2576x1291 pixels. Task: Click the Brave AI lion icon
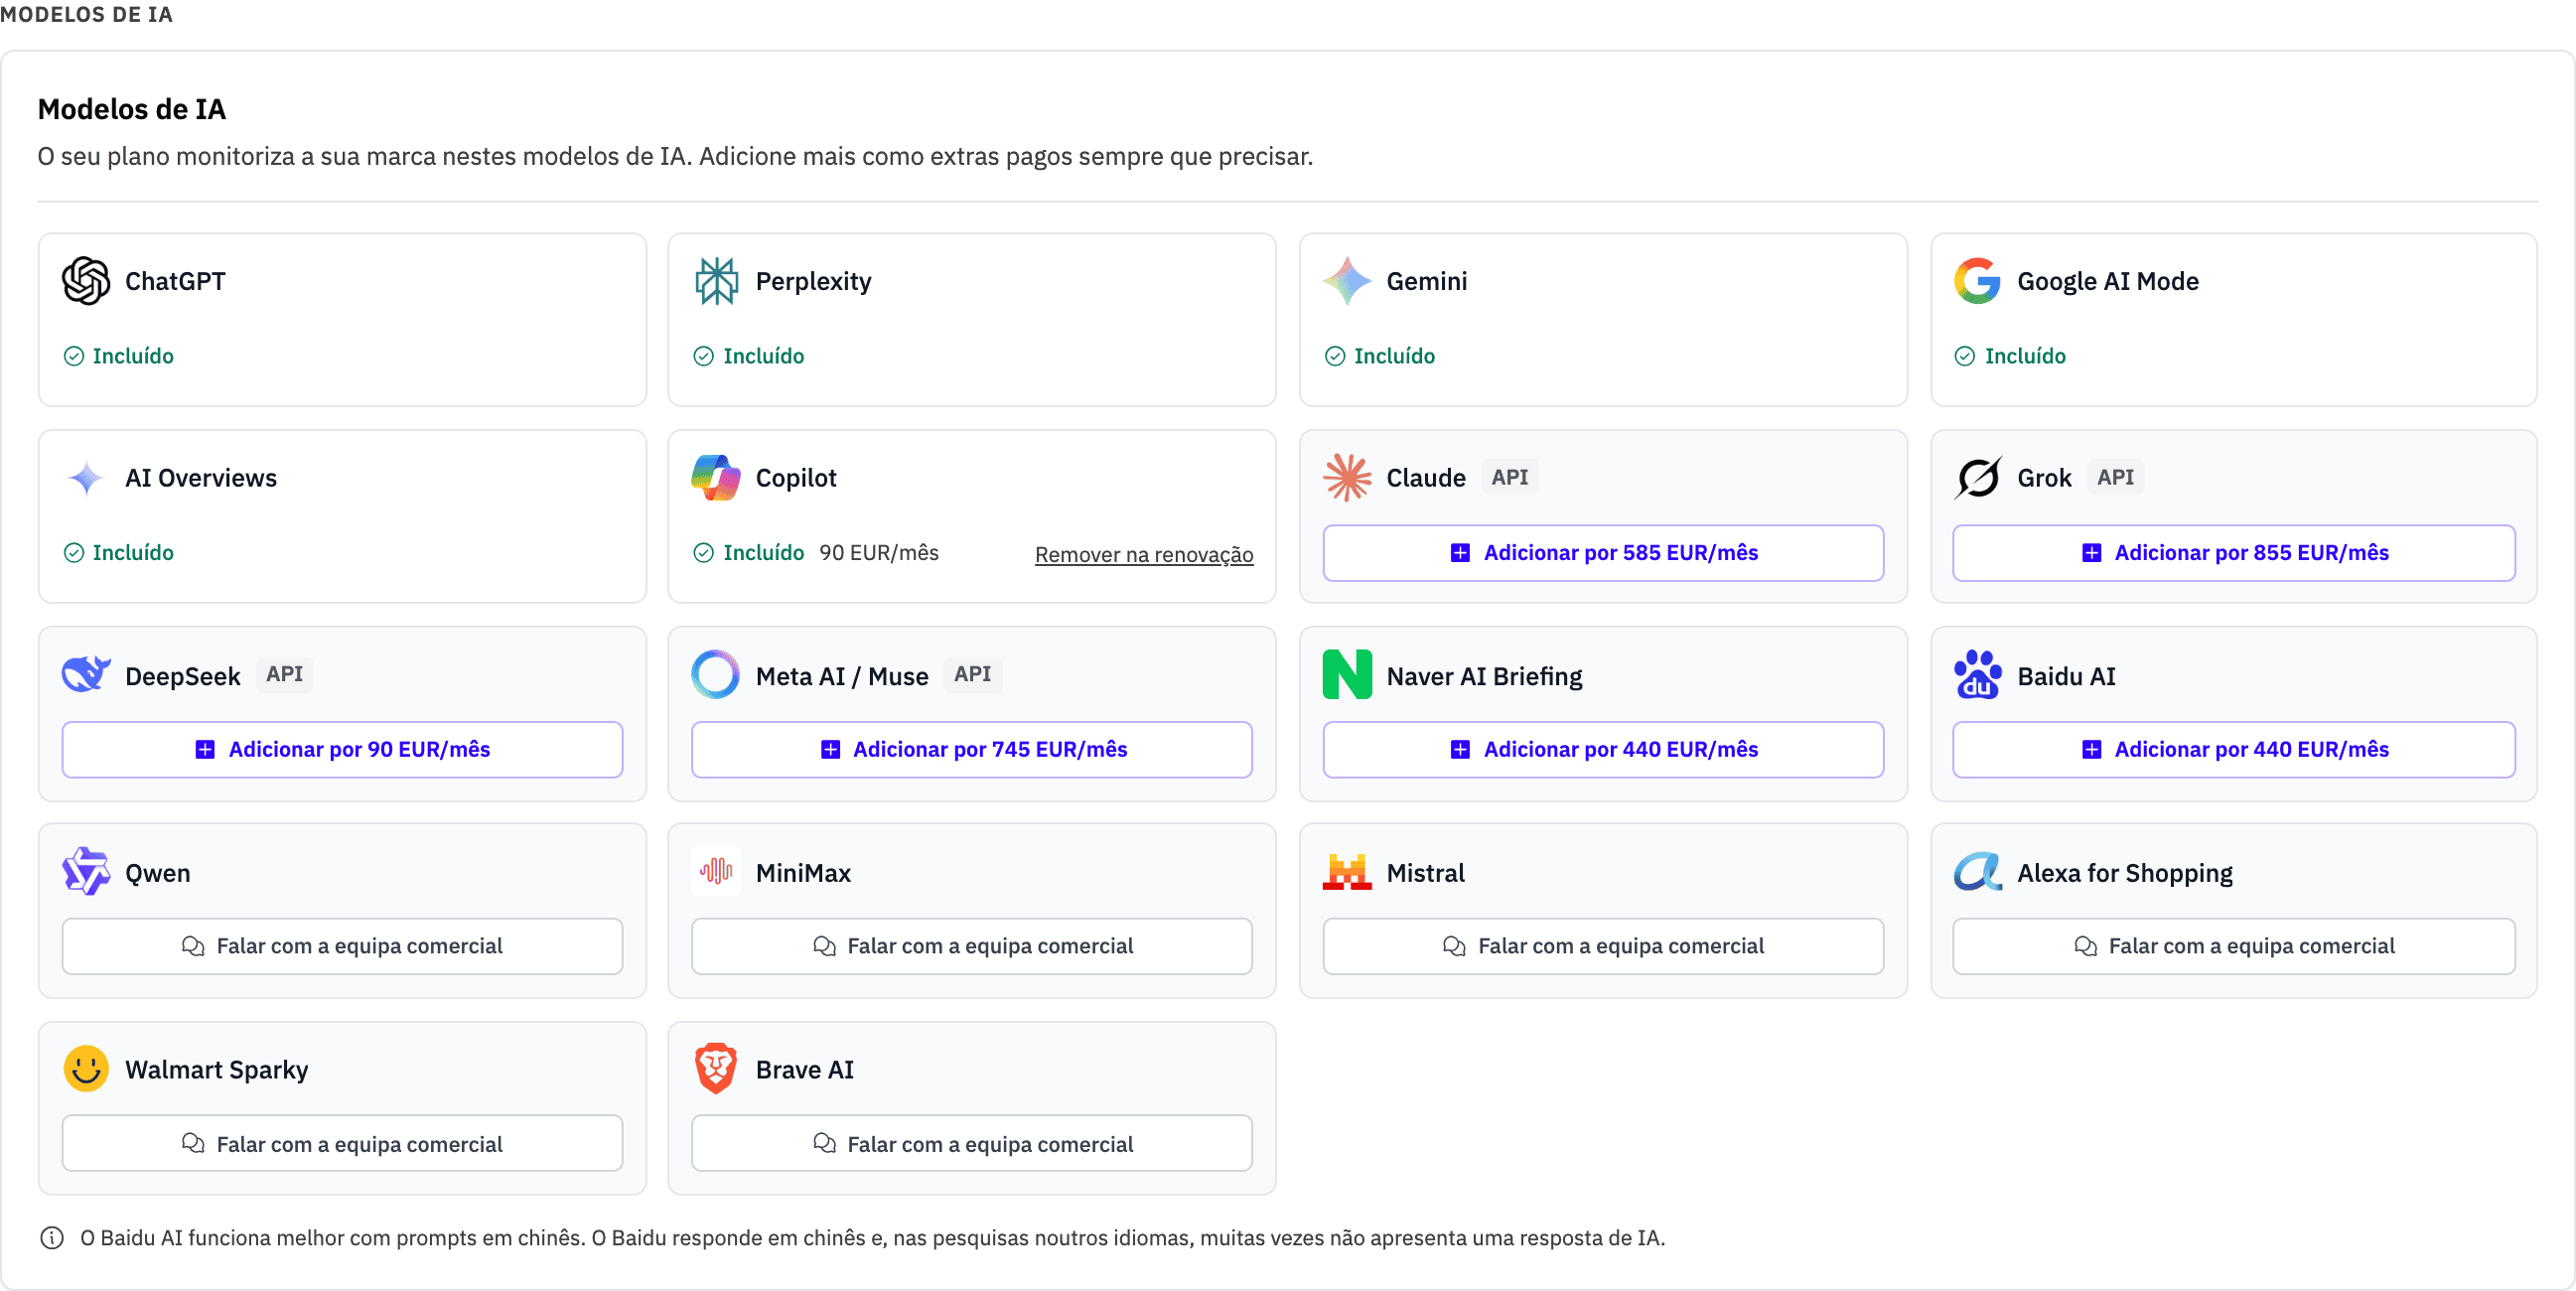point(716,1069)
